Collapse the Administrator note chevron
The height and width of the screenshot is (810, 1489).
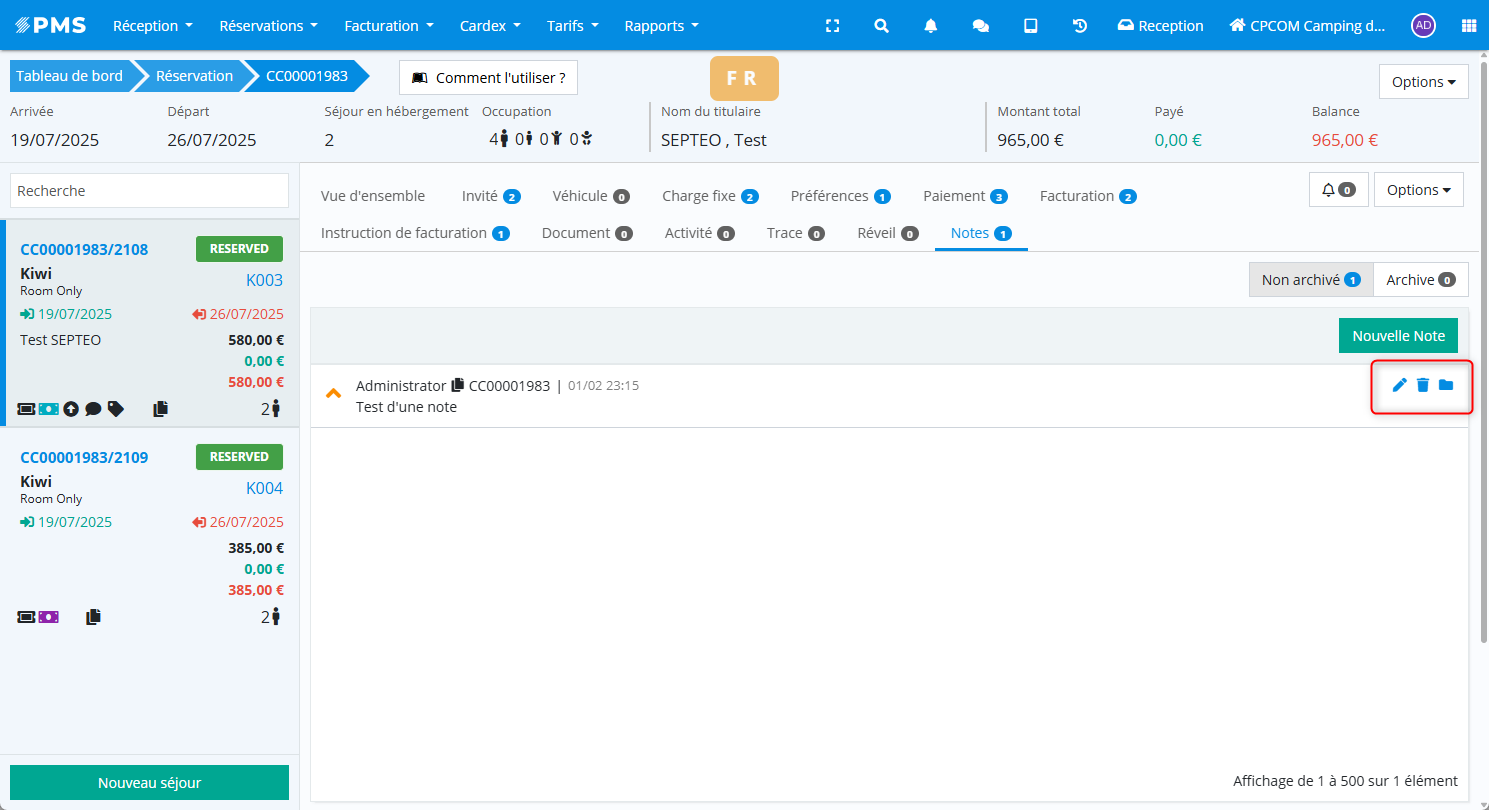[334, 393]
